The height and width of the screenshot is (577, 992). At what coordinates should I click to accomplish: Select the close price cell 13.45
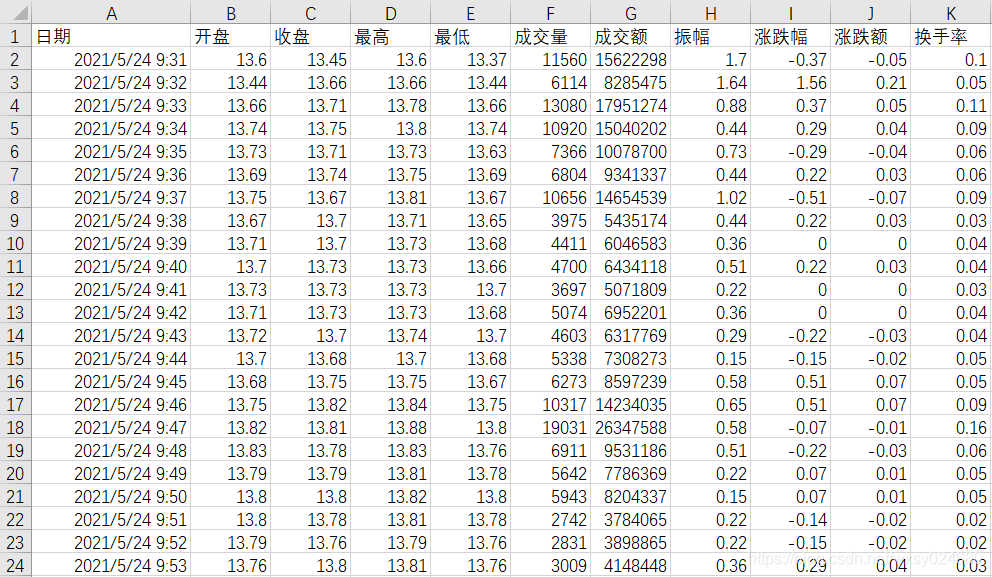pyautogui.click(x=311, y=59)
